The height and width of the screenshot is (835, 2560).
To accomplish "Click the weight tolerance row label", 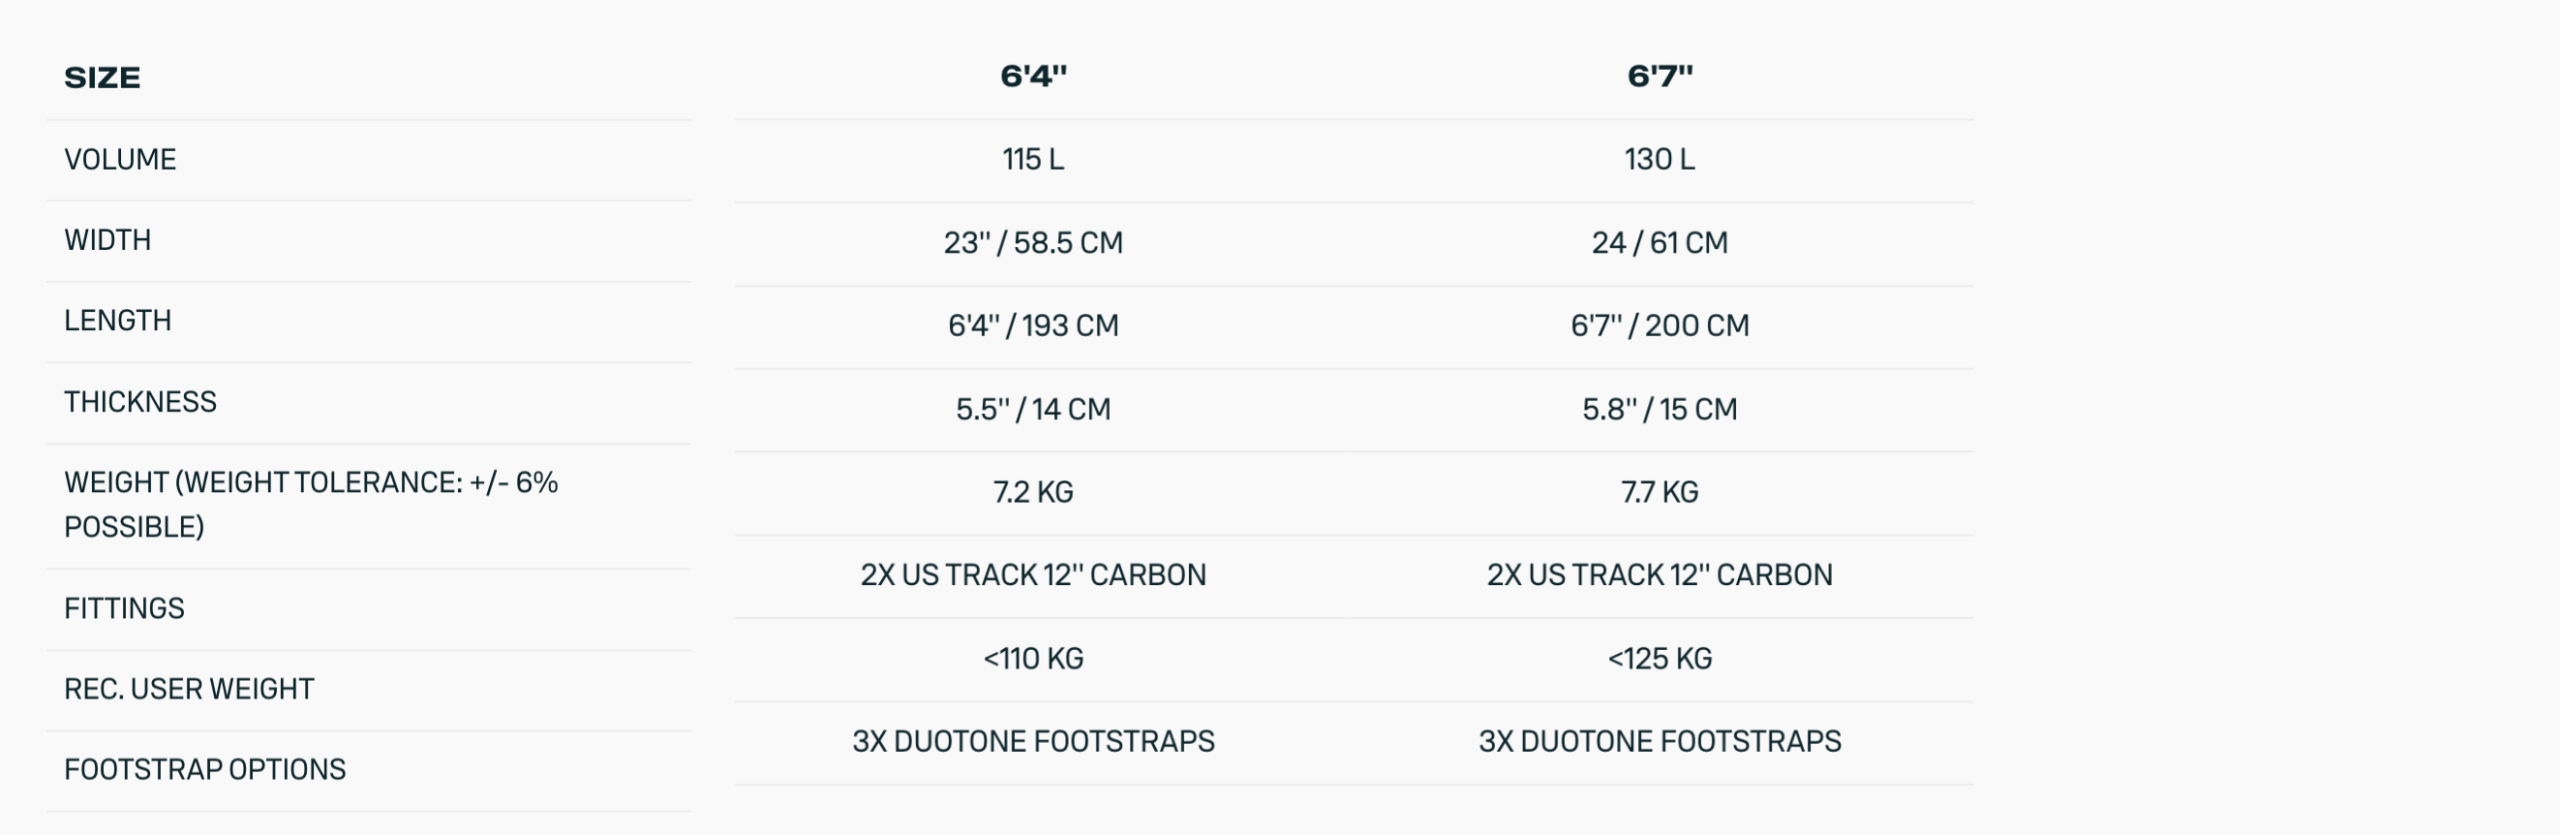I will coord(310,504).
